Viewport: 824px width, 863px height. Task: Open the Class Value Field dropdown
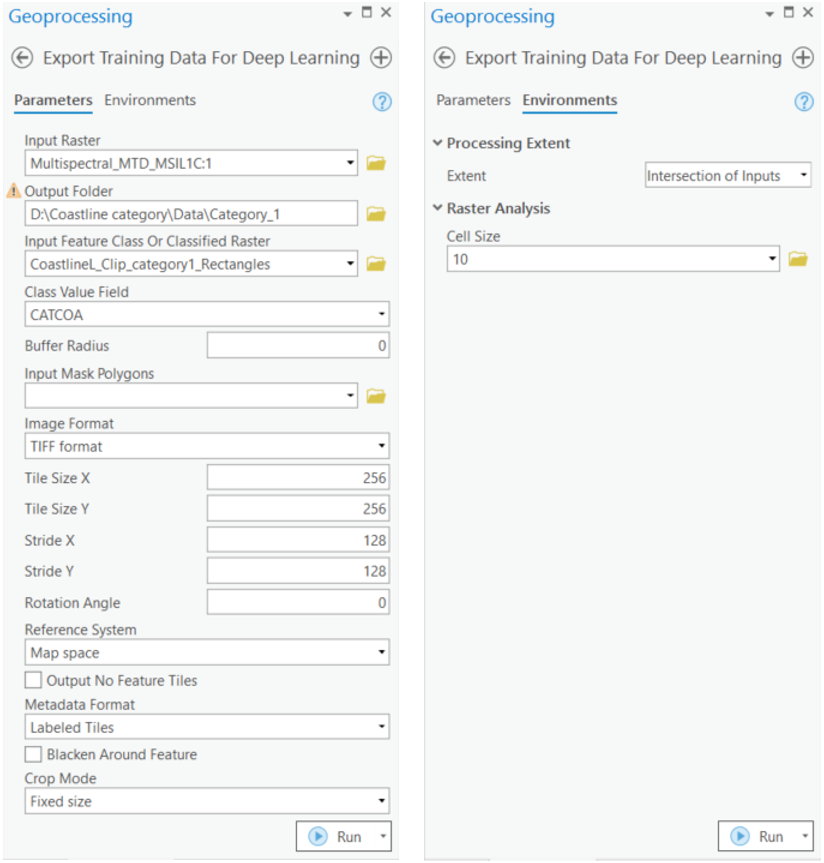coord(207,315)
